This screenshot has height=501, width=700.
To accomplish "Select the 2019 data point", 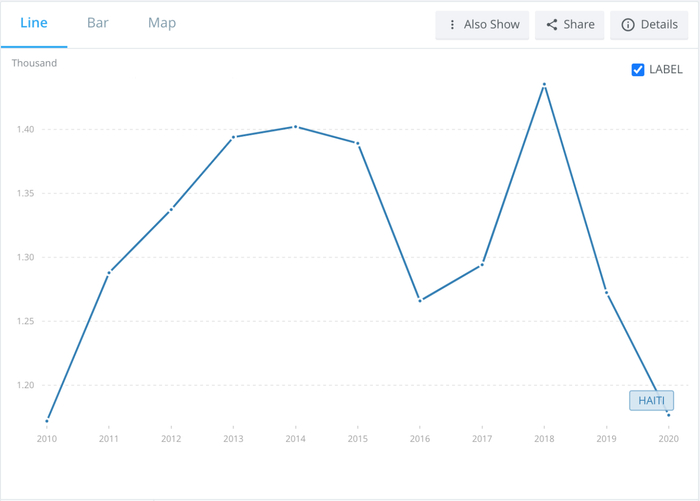I will (x=606, y=292).
